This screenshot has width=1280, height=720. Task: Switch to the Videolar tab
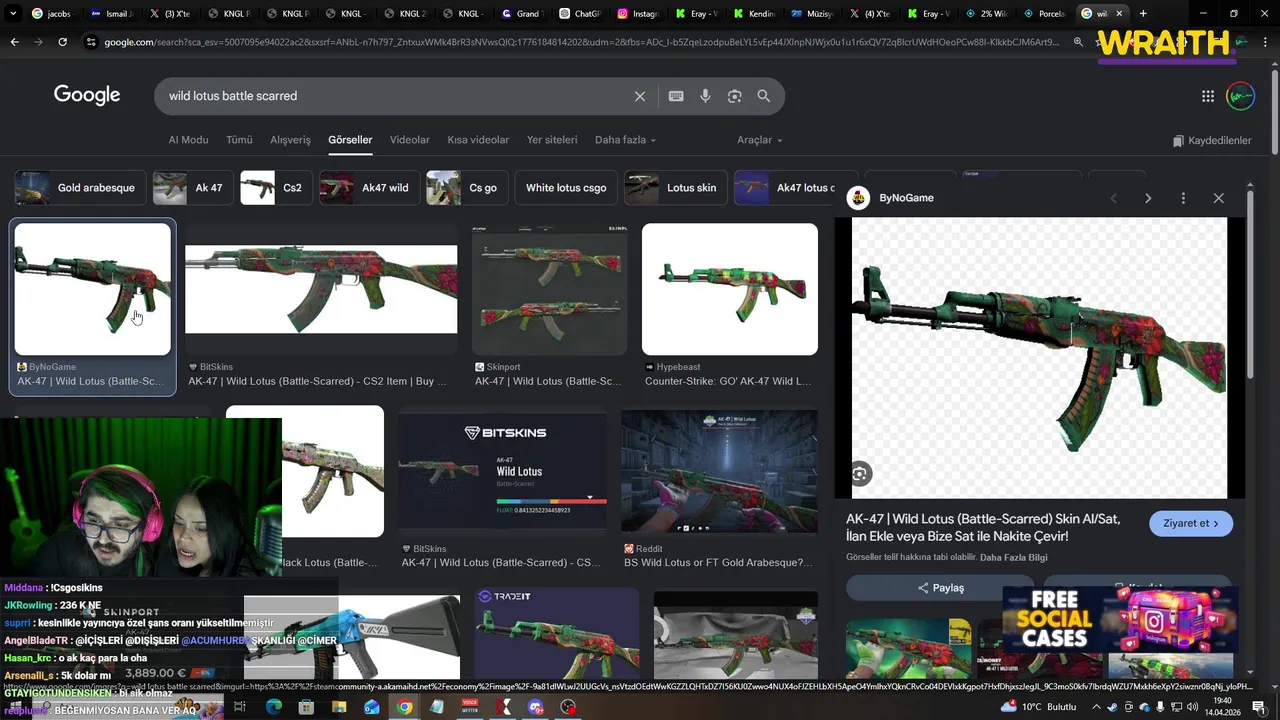[x=410, y=140]
